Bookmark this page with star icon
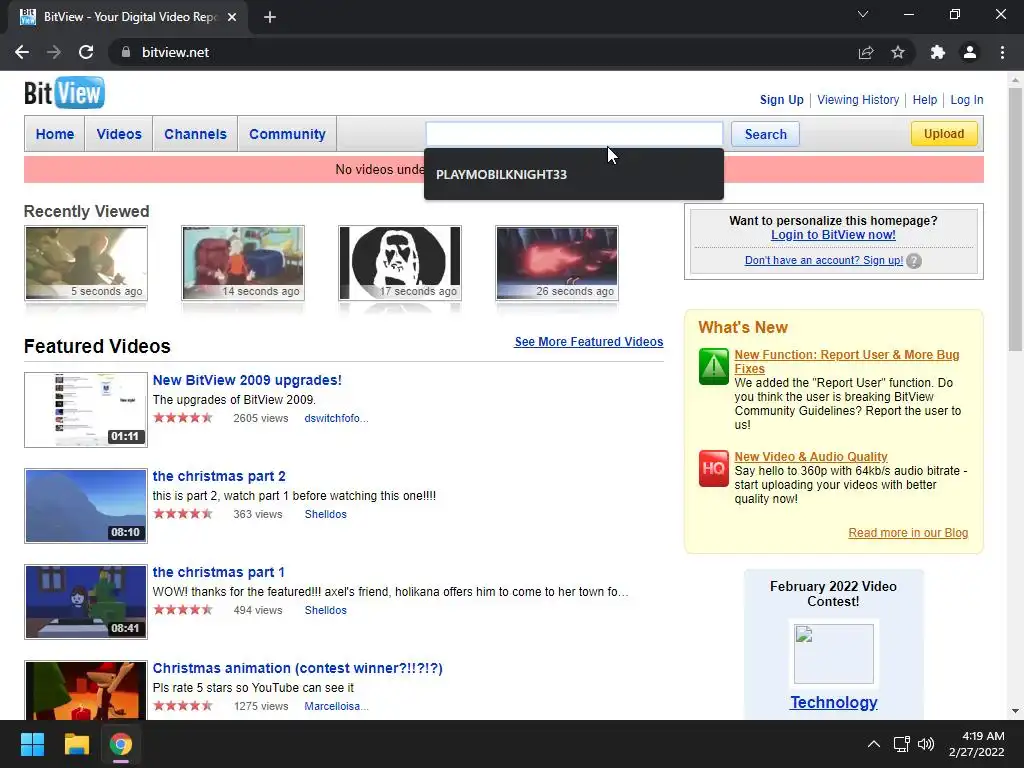The height and width of the screenshot is (768, 1024). 898,52
